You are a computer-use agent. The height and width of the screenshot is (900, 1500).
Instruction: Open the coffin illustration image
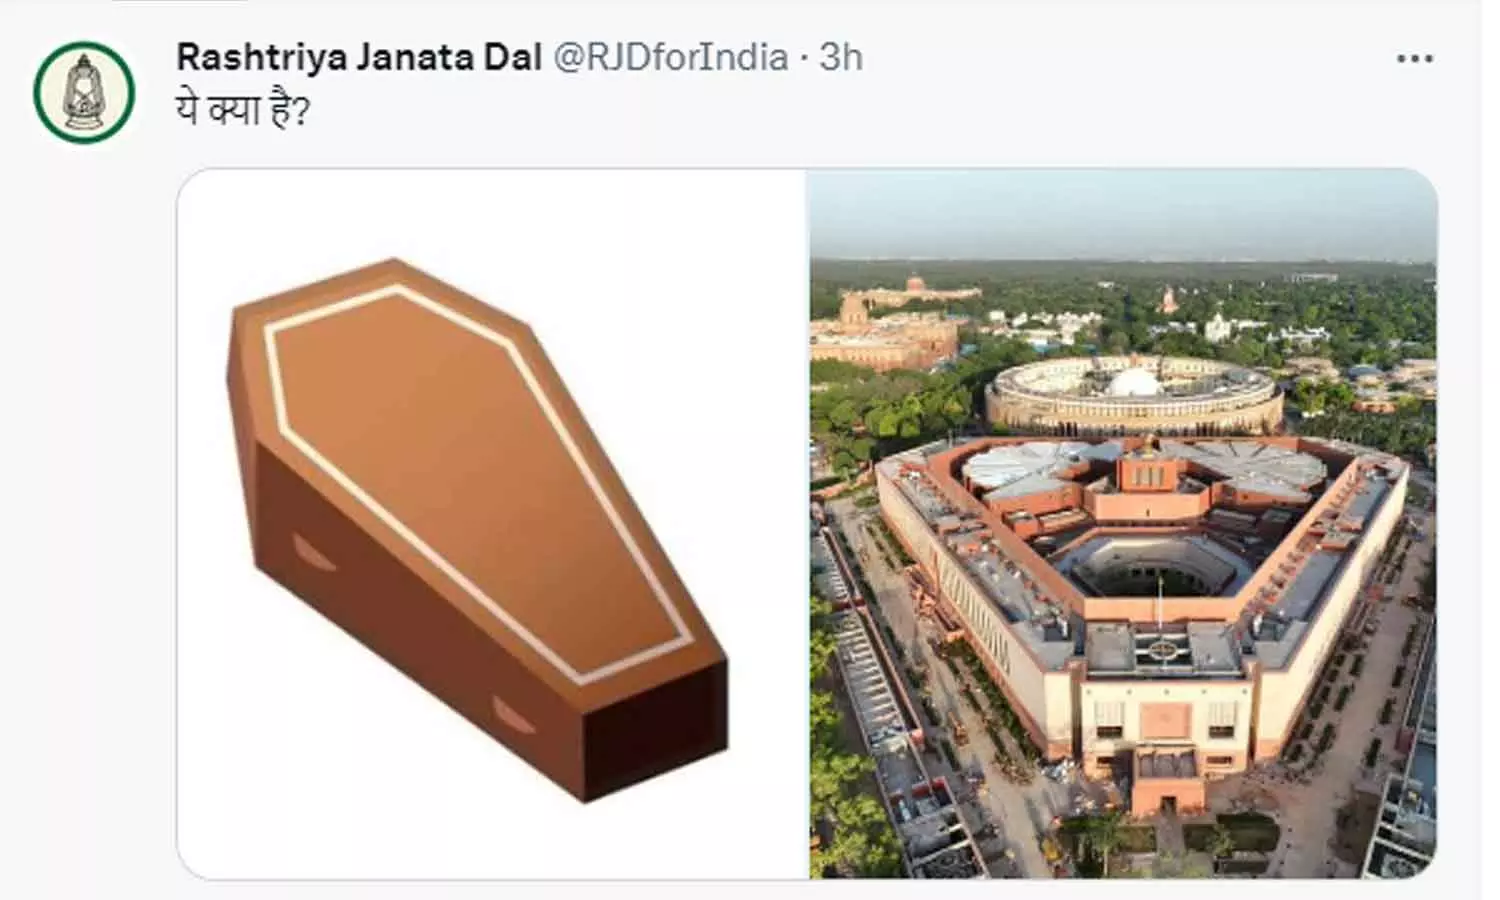(x=491, y=524)
